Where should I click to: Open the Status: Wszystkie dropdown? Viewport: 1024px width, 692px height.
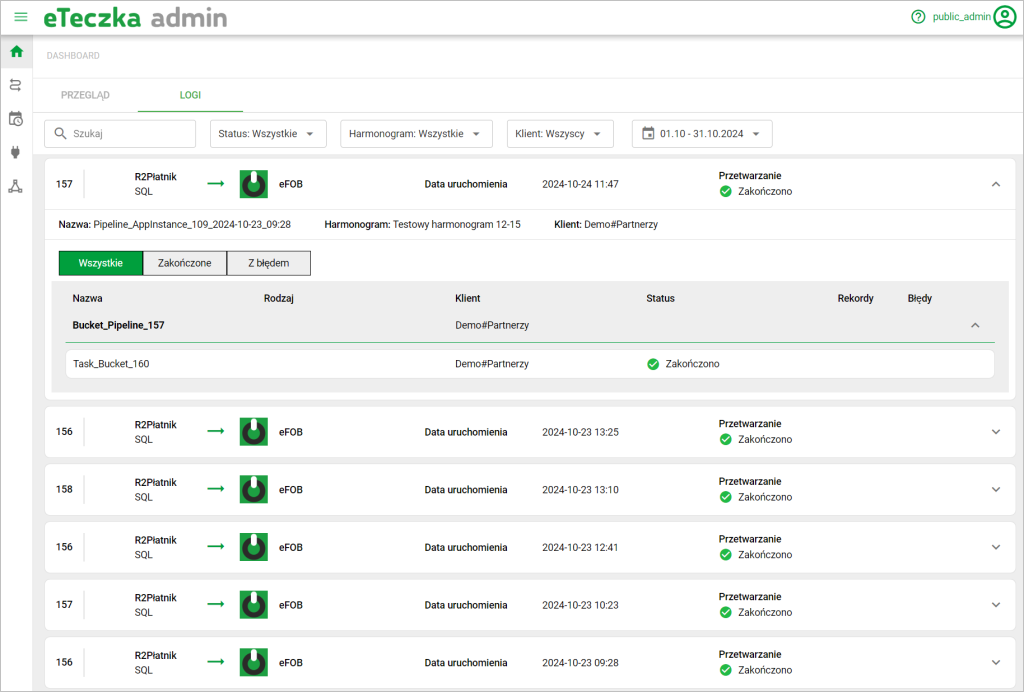[x=268, y=133]
